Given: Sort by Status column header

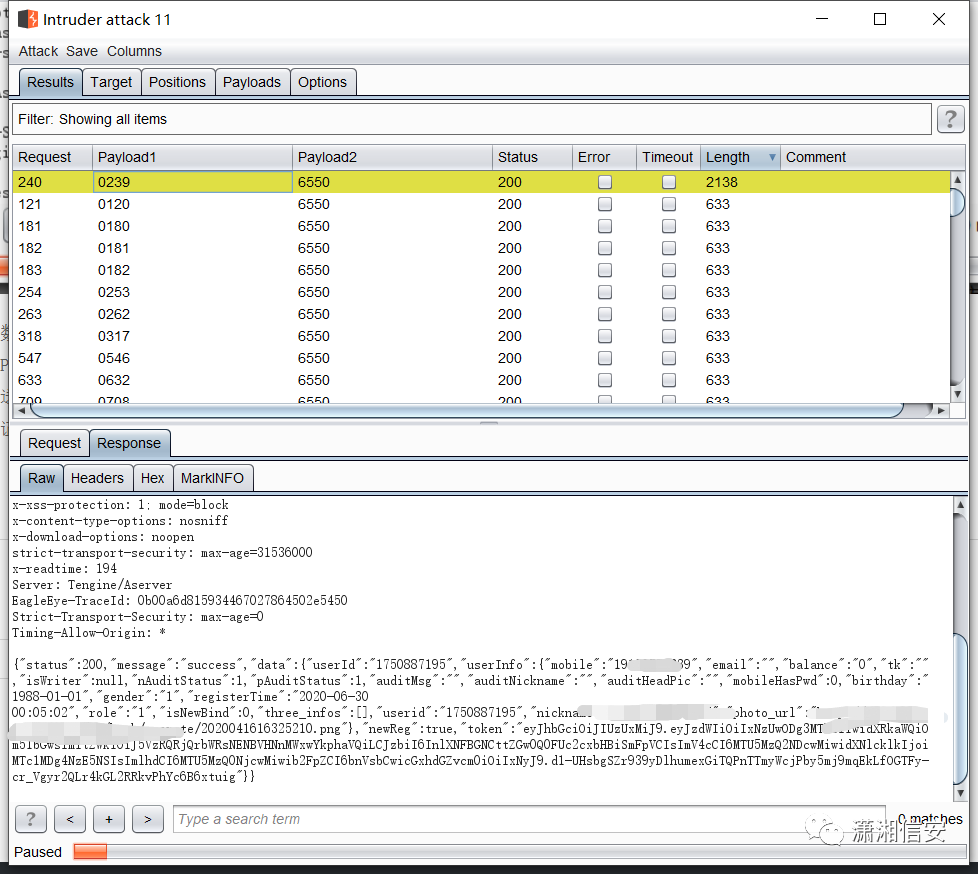Looking at the screenshot, I should 532,157.
